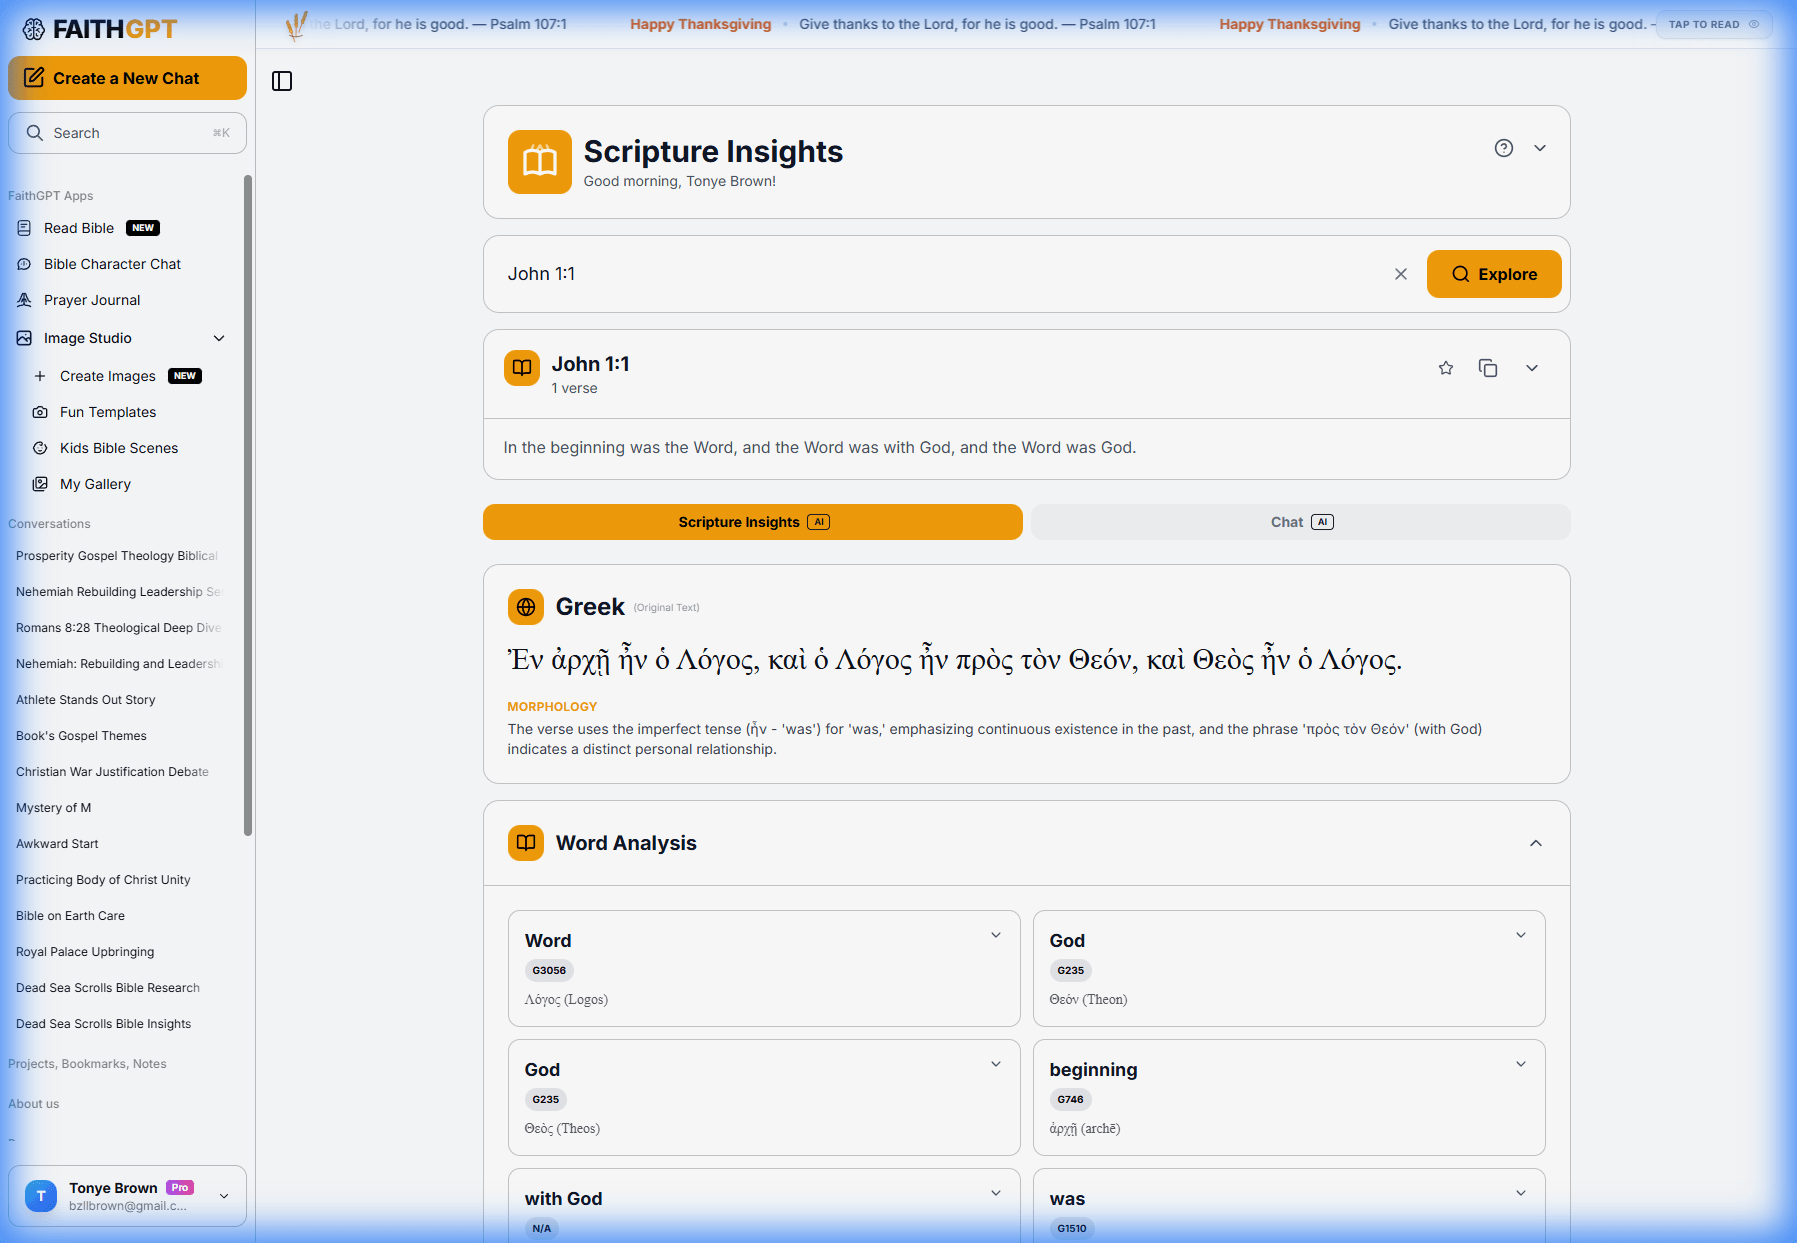Viewport: 1797px width, 1243px height.
Task: Click the G3056 Strong's number badge
Action: tap(549, 970)
